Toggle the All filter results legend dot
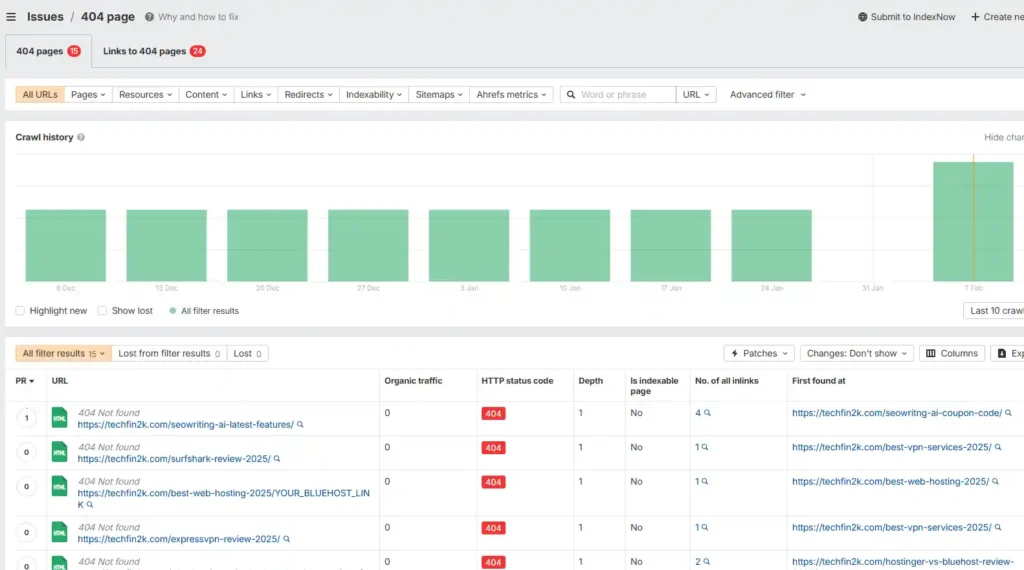The width and height of the screenshot is (1024, 570). (x=172, y=311)
